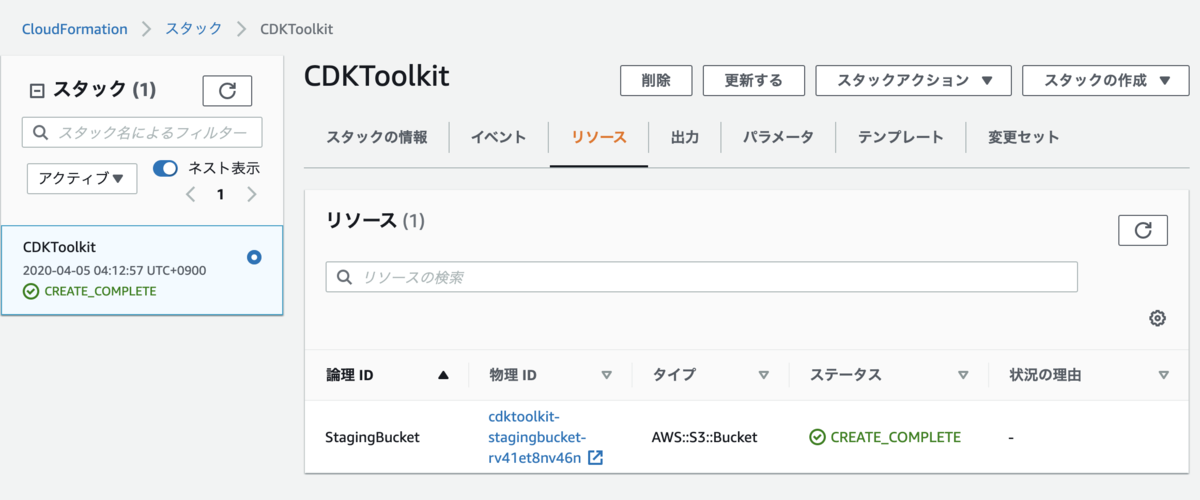Sort by タイプ column arrow
1200x500 pixels.
coord(763,376)
